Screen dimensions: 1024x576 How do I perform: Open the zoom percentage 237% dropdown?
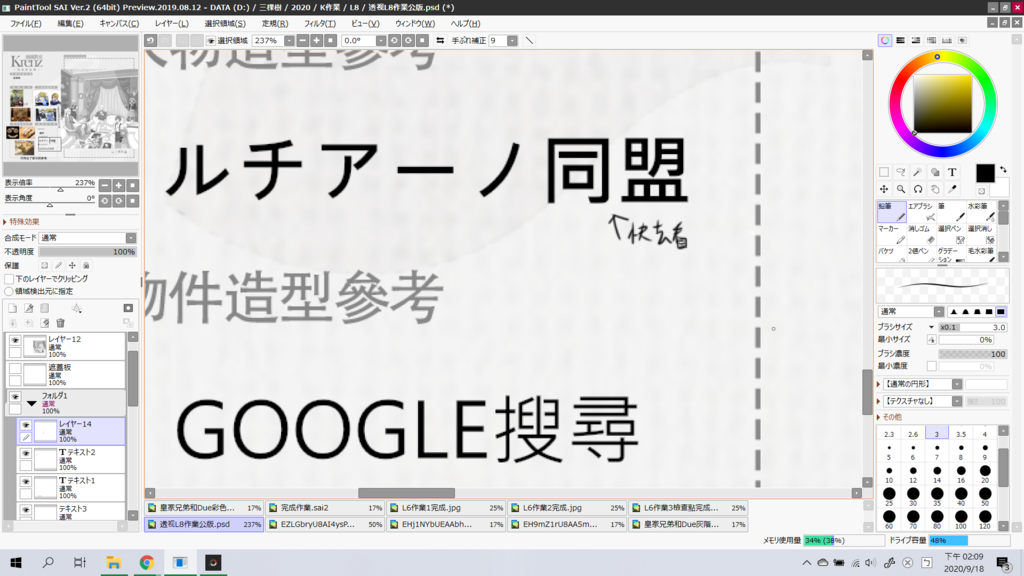click(x=289, y=40)
